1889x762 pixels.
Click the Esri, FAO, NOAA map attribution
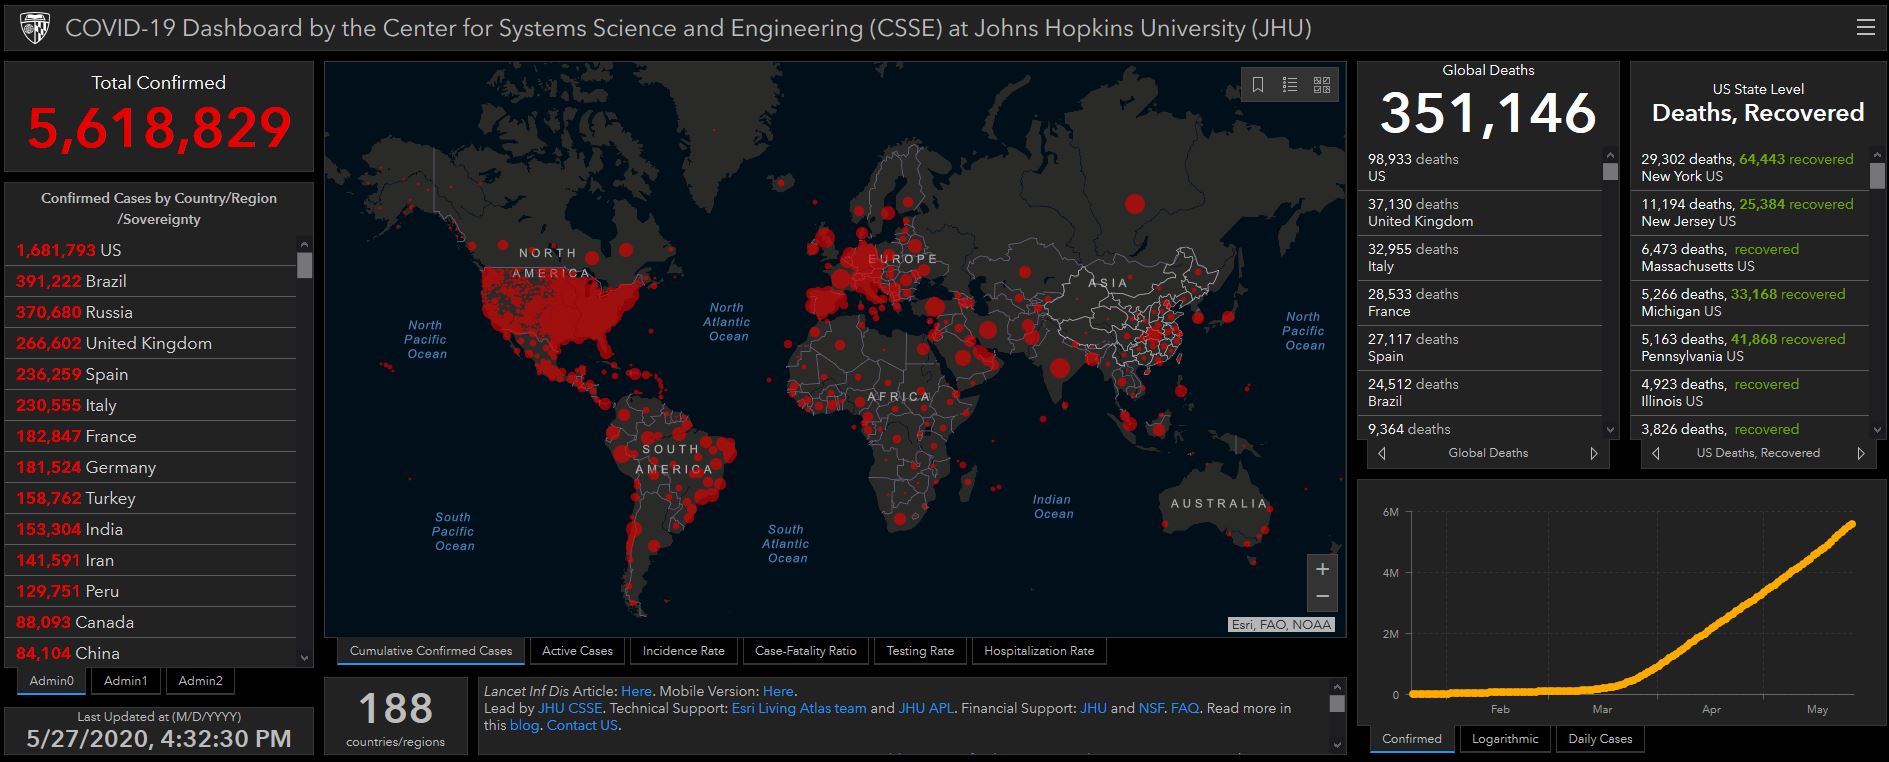pos(1281,625)
